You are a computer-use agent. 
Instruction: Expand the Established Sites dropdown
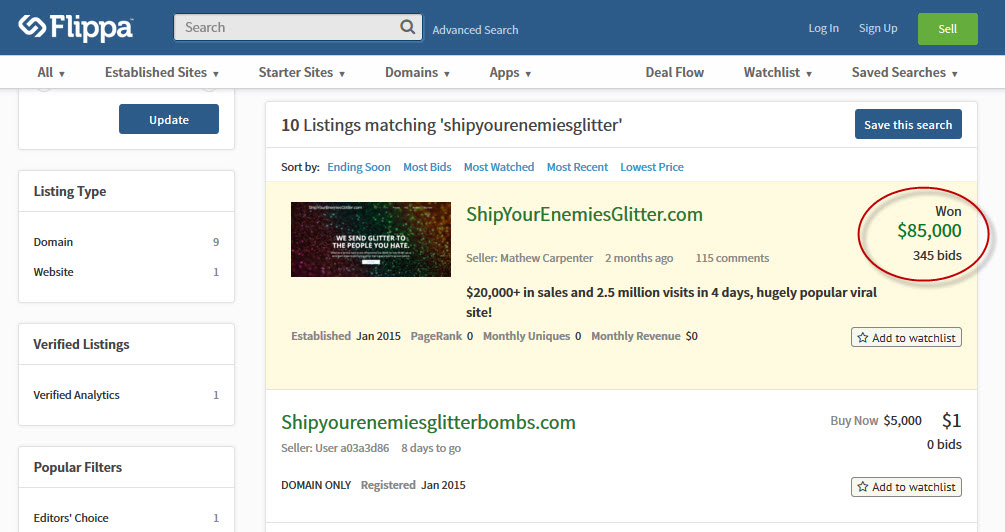click(x=162, y=72)
